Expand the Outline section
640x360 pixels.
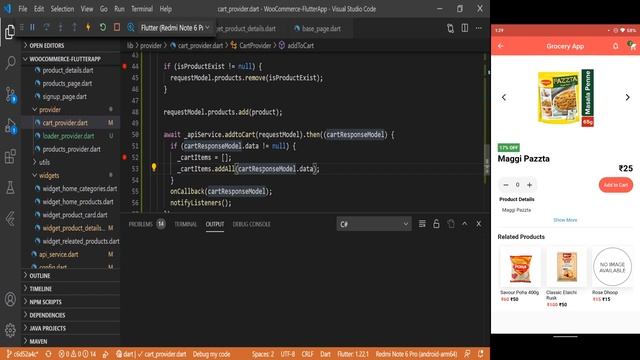(71, 276)
